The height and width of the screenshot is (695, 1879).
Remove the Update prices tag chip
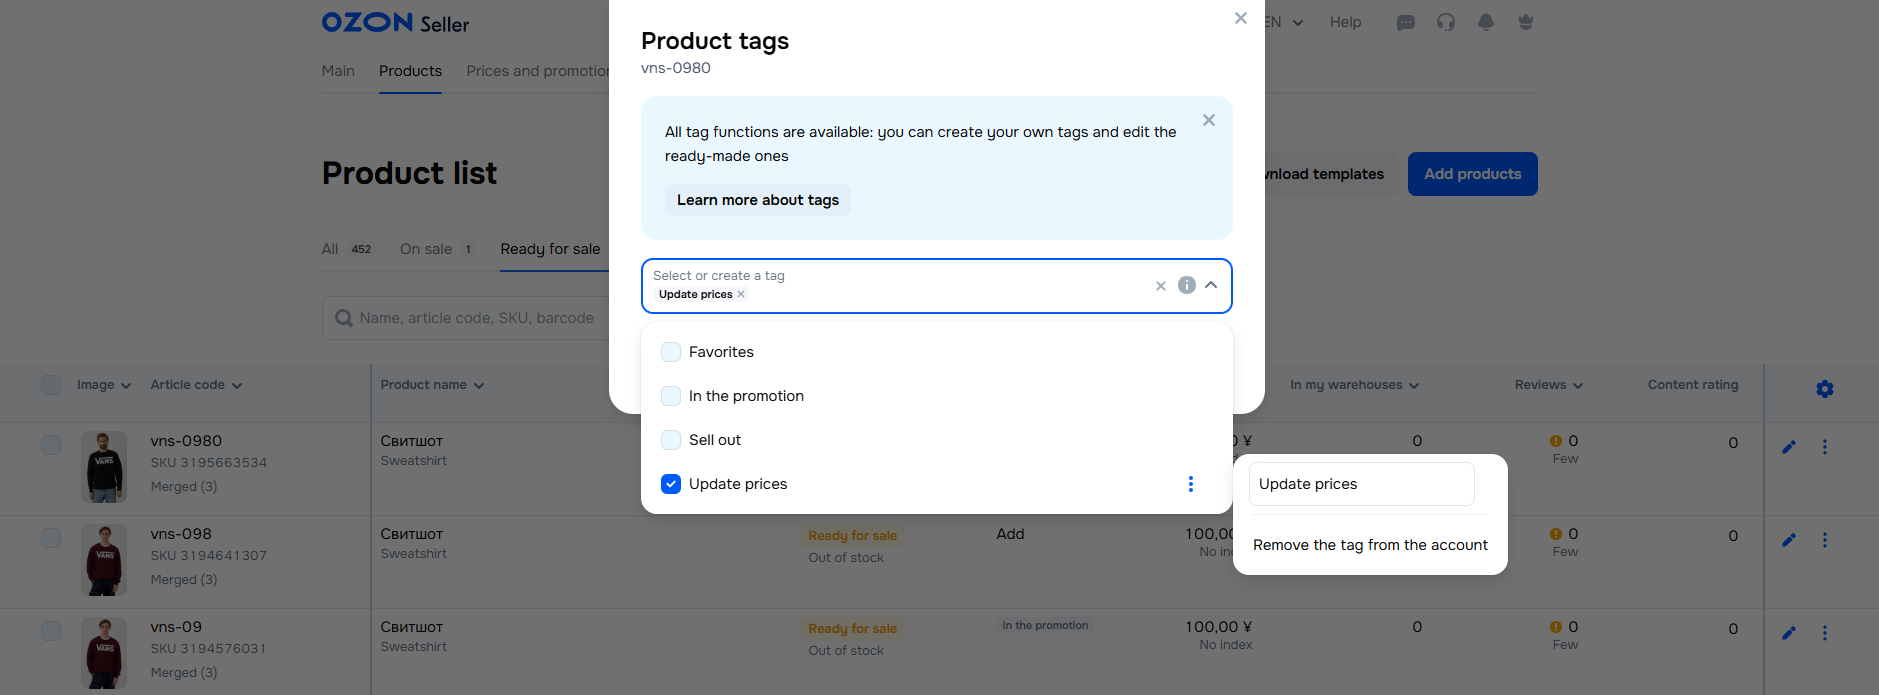click(741, 294)
